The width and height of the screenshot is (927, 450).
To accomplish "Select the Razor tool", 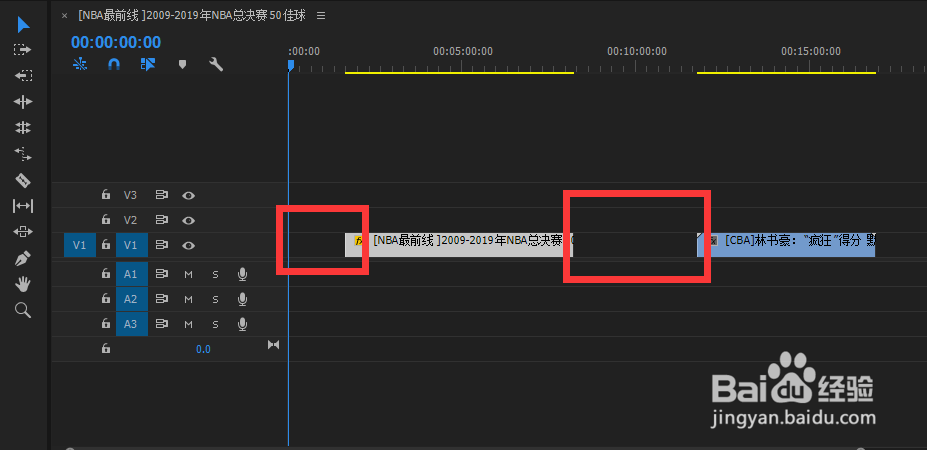I will click(x=23, y=180).
